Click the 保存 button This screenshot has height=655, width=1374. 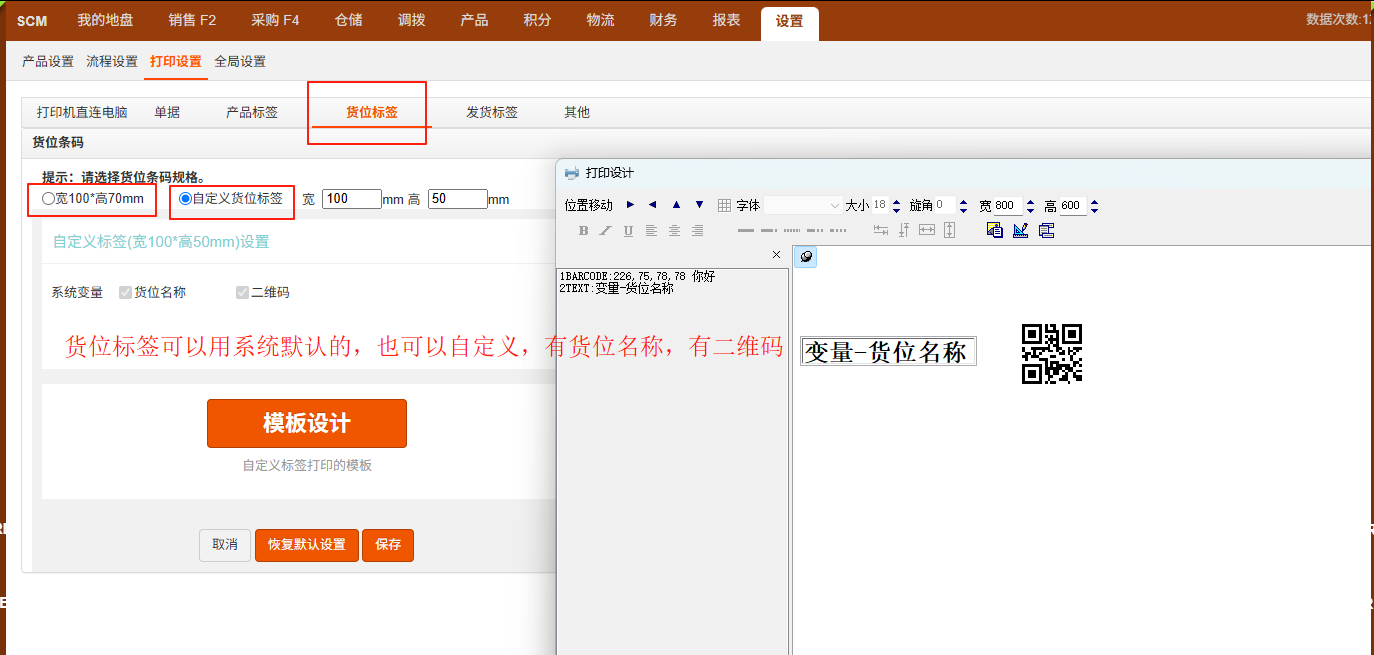pyautogui.click(x=388, y=545)
